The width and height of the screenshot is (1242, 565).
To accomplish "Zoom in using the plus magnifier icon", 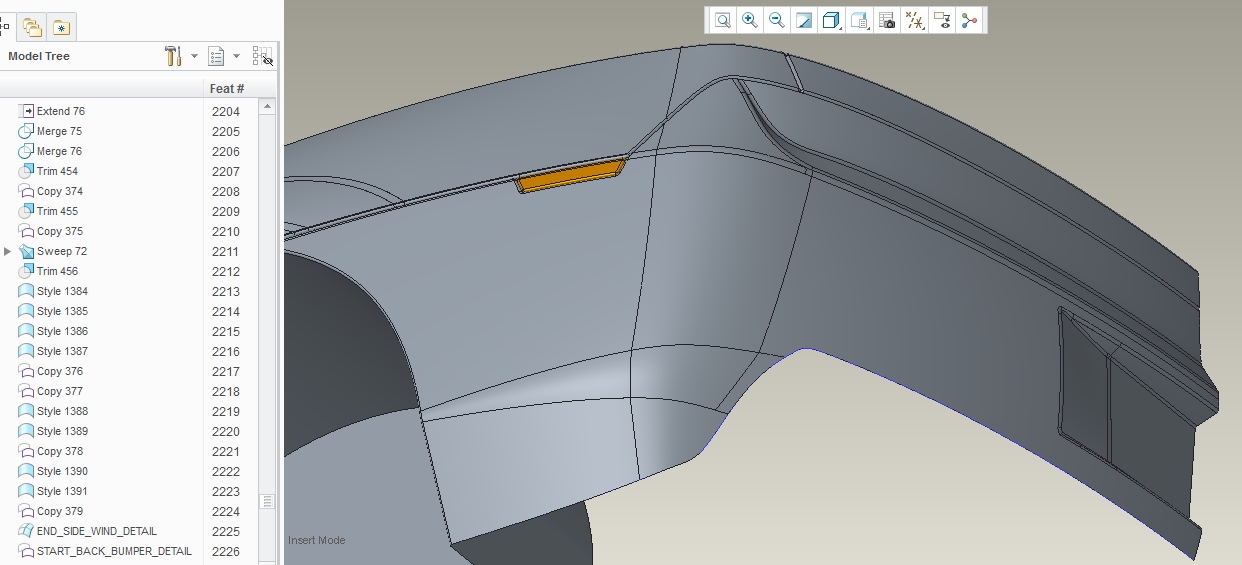I will 749,20.
